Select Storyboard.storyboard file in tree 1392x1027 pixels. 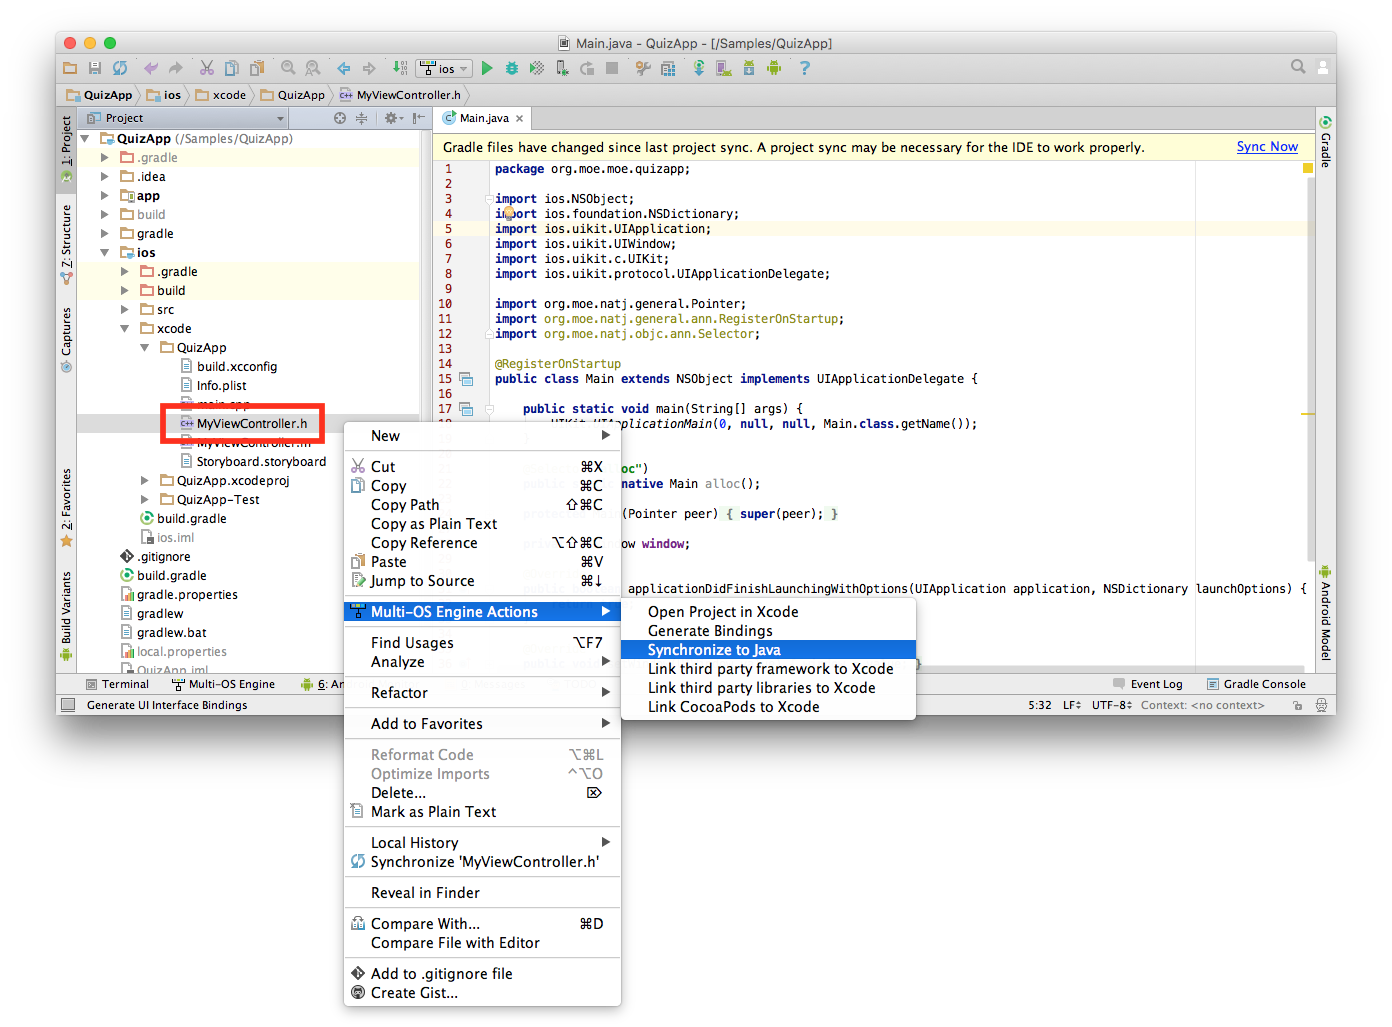click(x=253, y=462)
